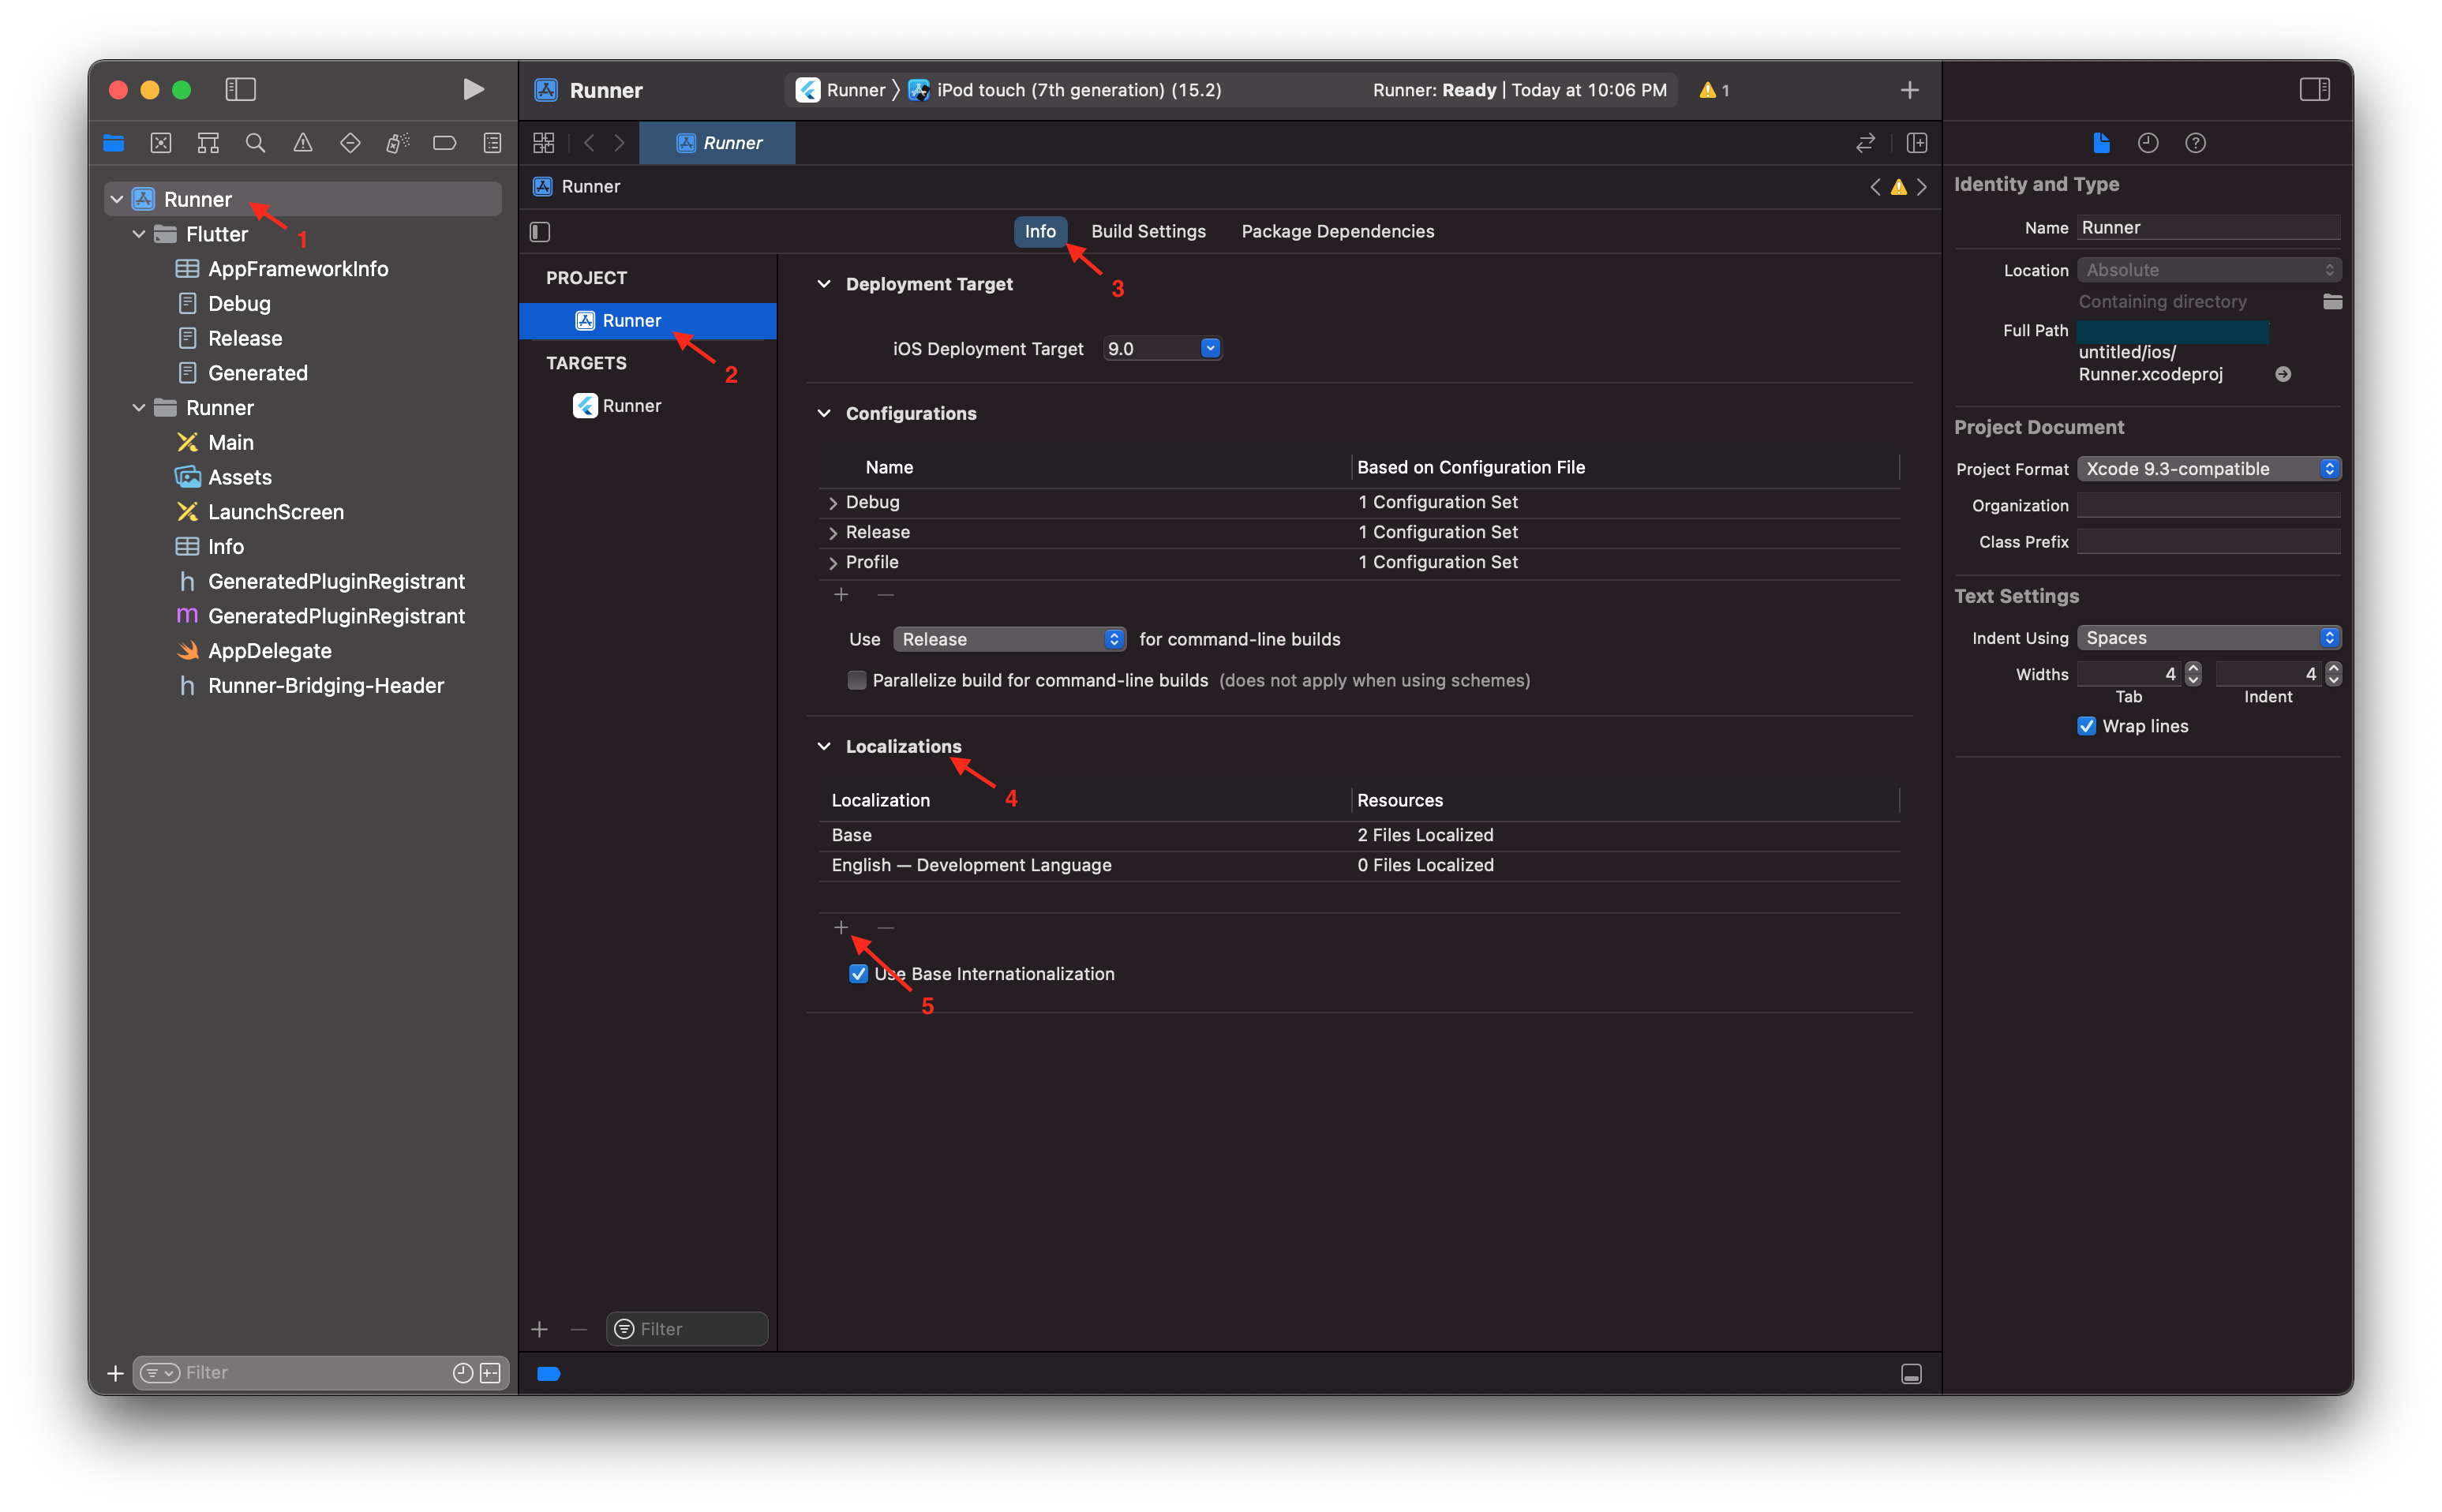Image resolution: width=2442 pixels, height=1512 pixels.
Task: Toggle Use Base Internationalization checkbox
Action: [x=858, y=973]
